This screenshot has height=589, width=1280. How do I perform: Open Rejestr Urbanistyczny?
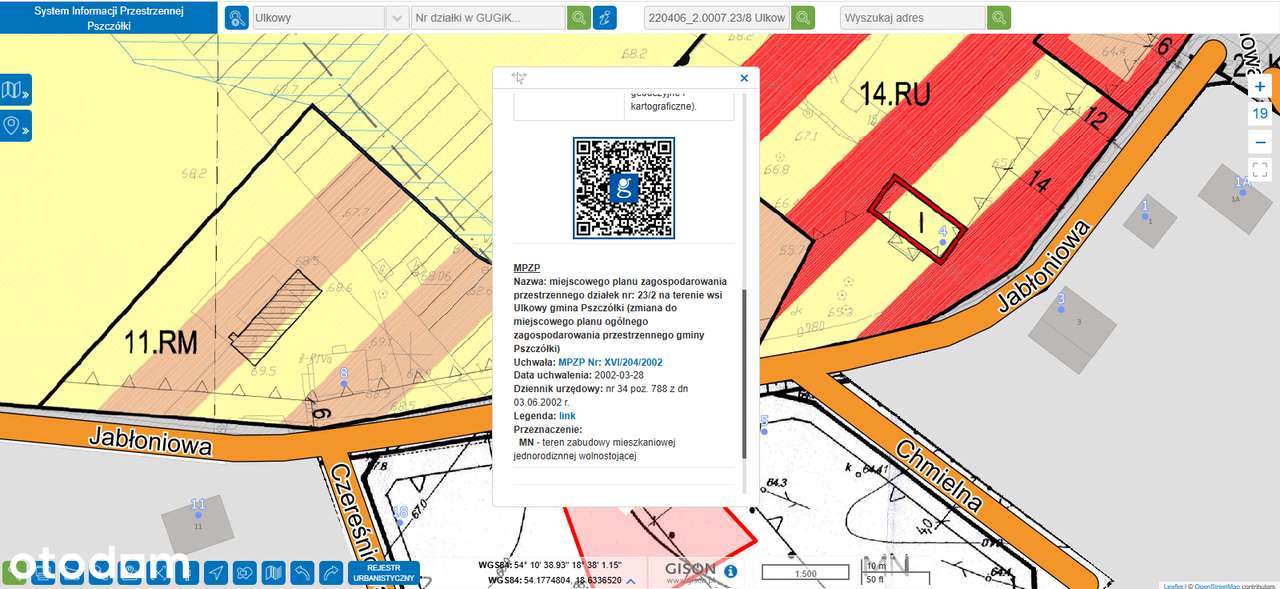[384, 573]
